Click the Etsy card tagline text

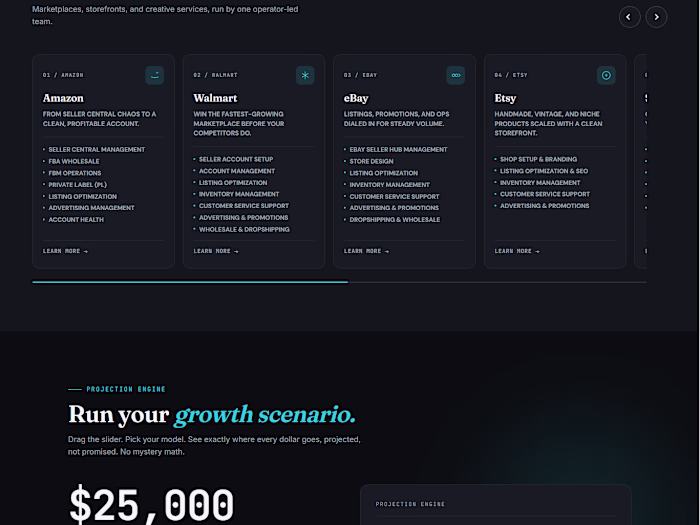point(548,124)
